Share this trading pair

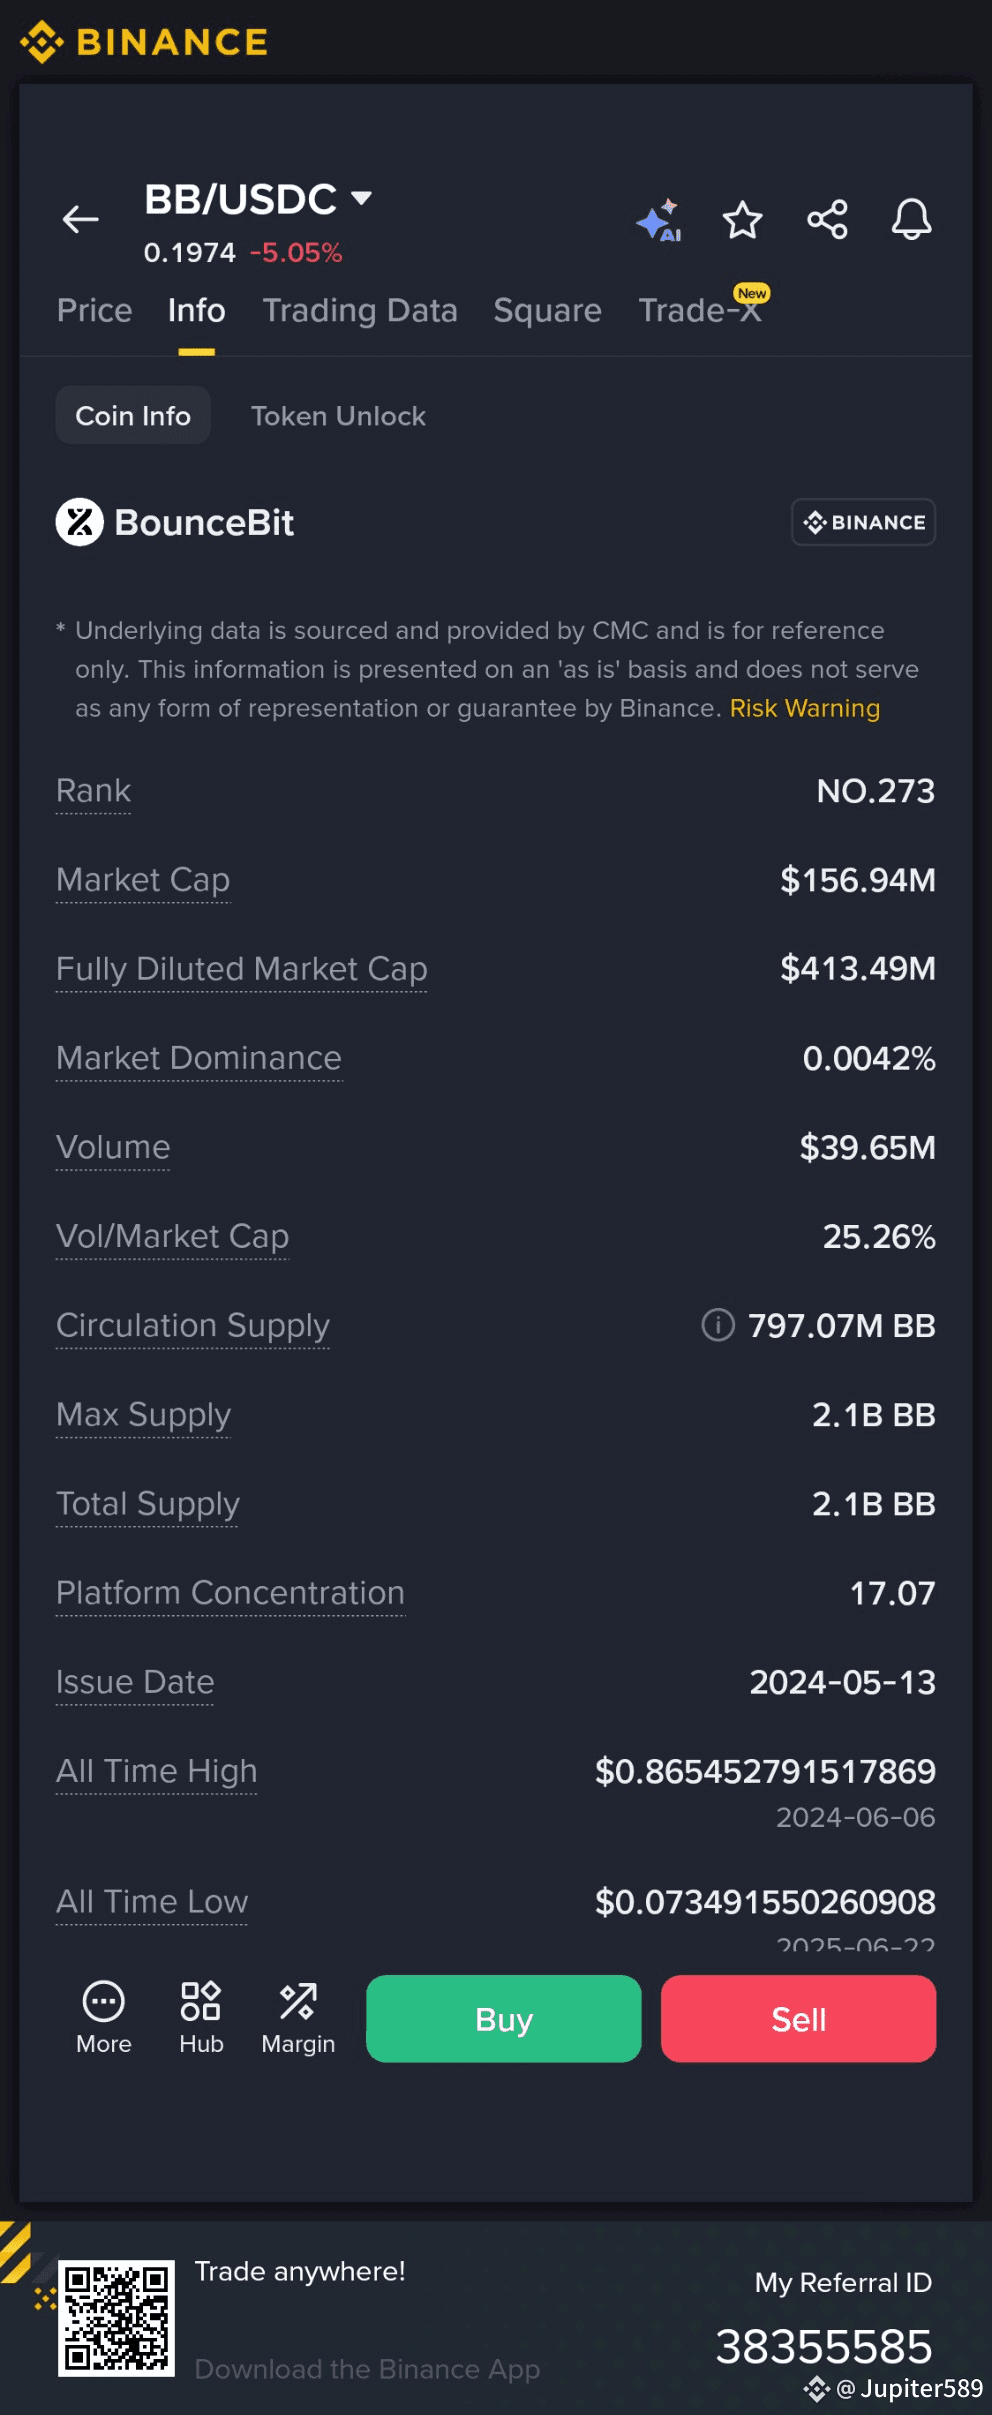tap(827, 220)
